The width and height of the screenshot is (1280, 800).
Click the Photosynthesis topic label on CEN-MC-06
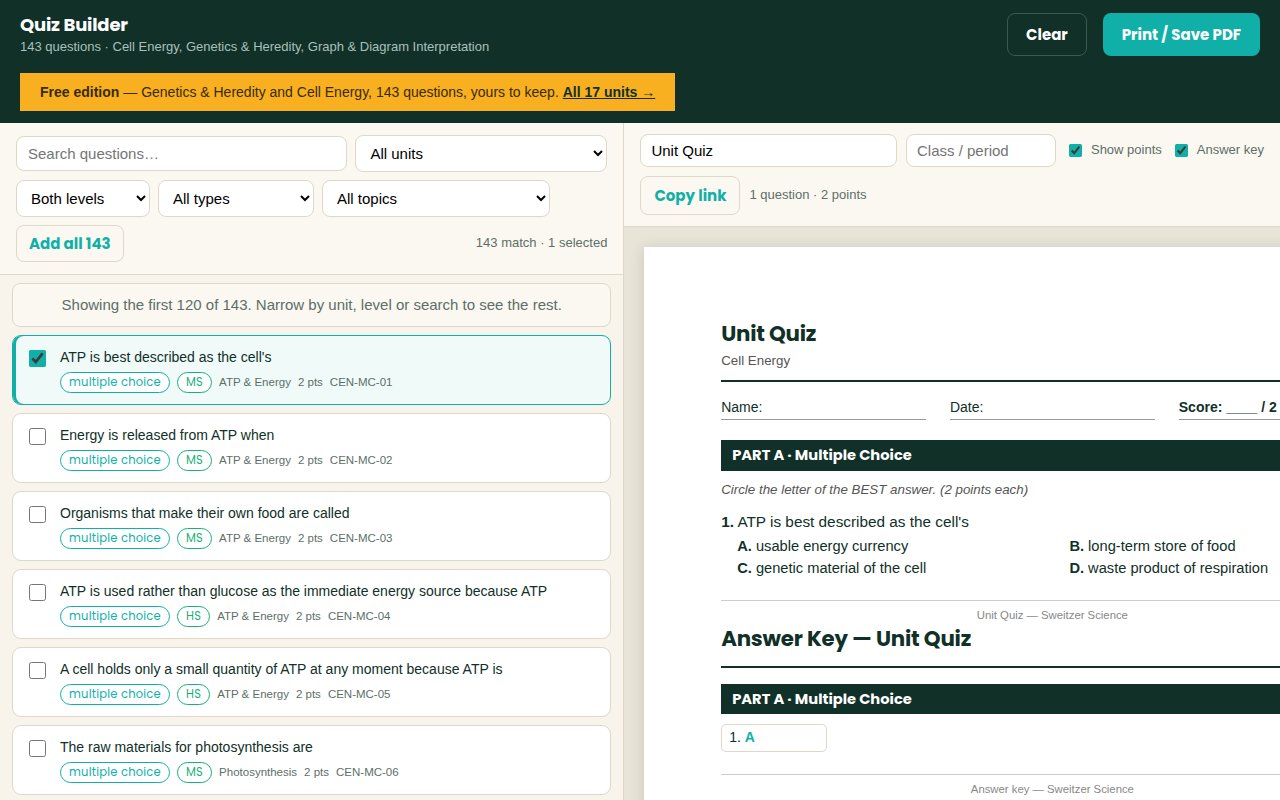[258, 772]
